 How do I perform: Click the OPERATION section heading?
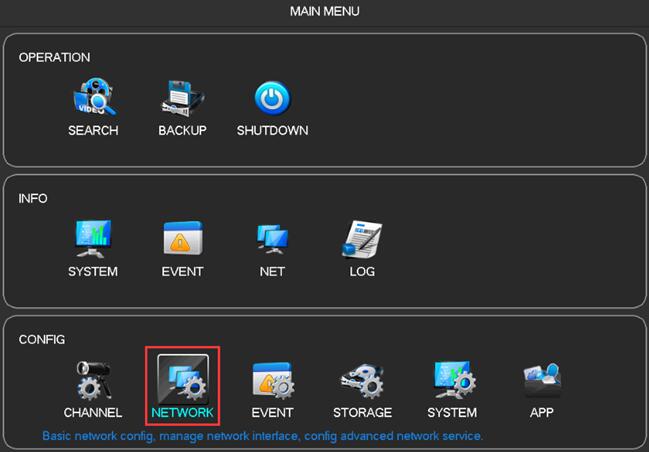tap(54, 58)
